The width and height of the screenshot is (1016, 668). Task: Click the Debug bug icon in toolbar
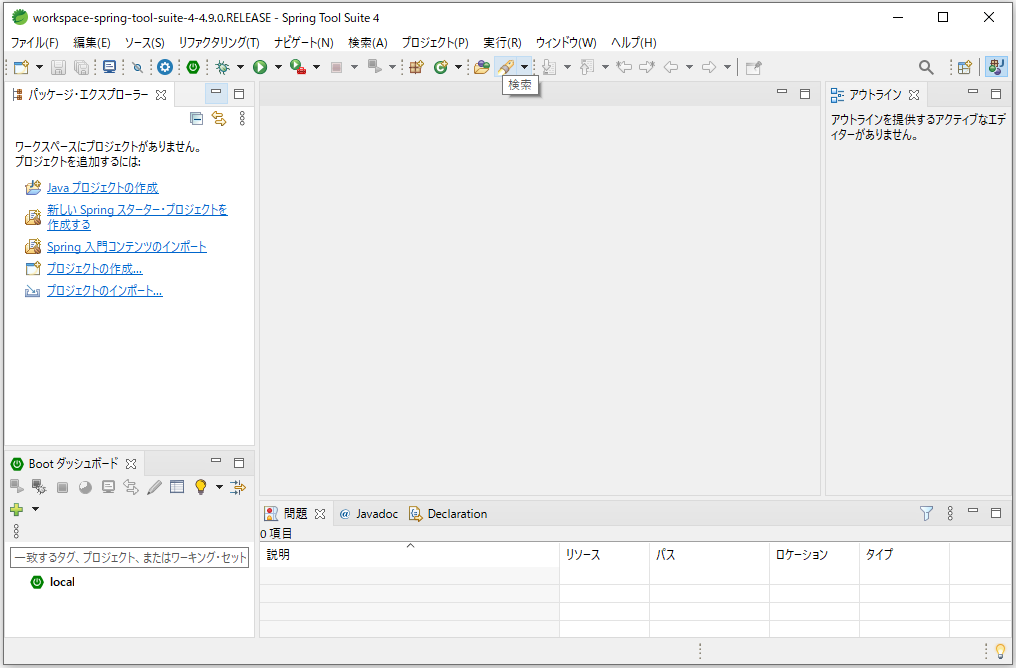(222, 67)
